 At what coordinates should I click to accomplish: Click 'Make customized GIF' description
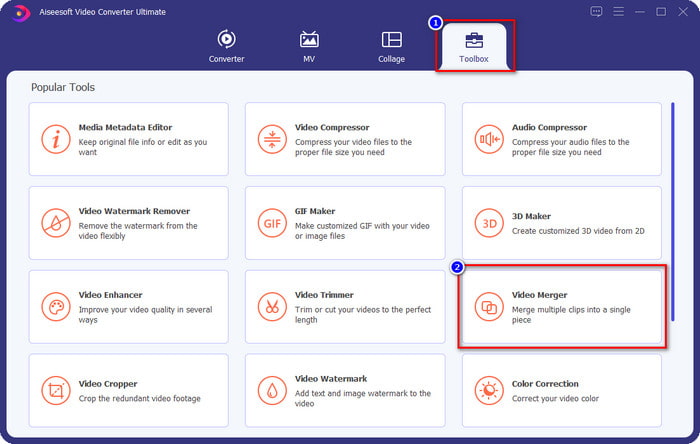(362, 231)
